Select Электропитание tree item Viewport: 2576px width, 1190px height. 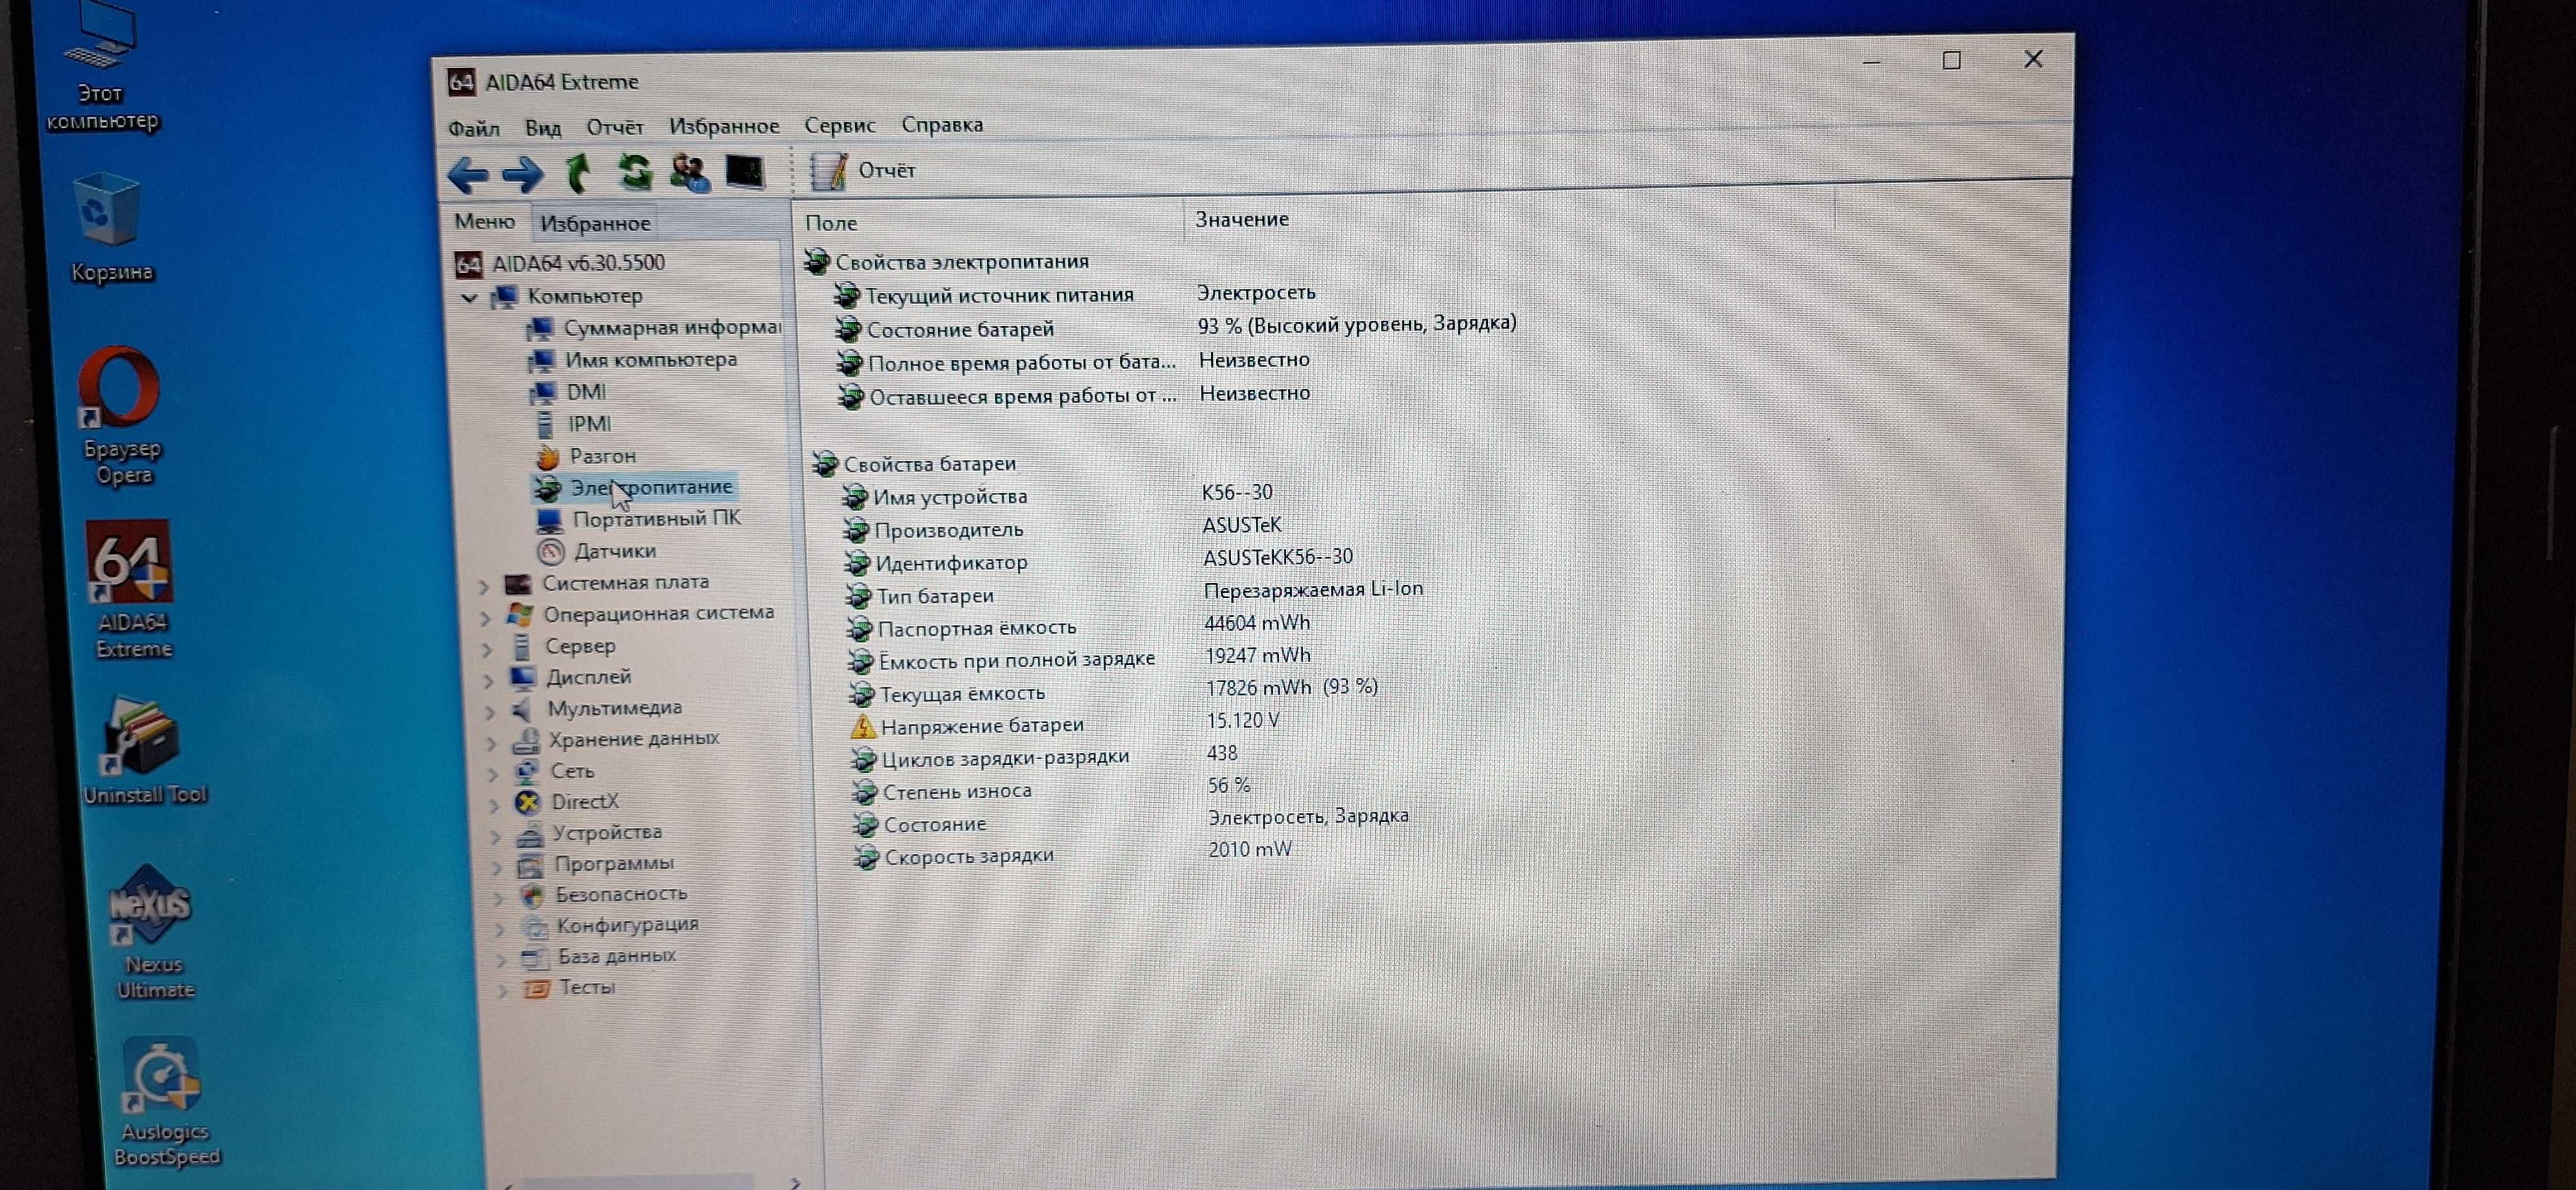tap(634, 487)
